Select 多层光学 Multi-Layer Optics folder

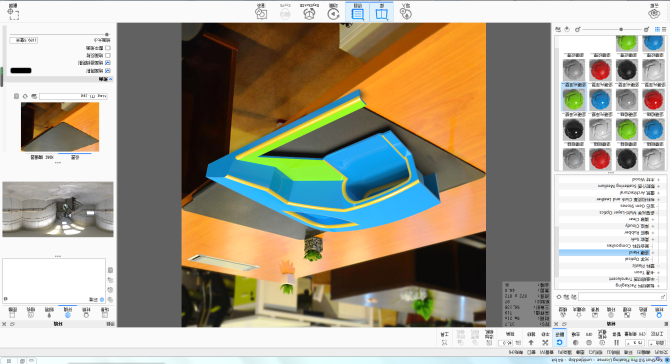click(x=627, y=213)
